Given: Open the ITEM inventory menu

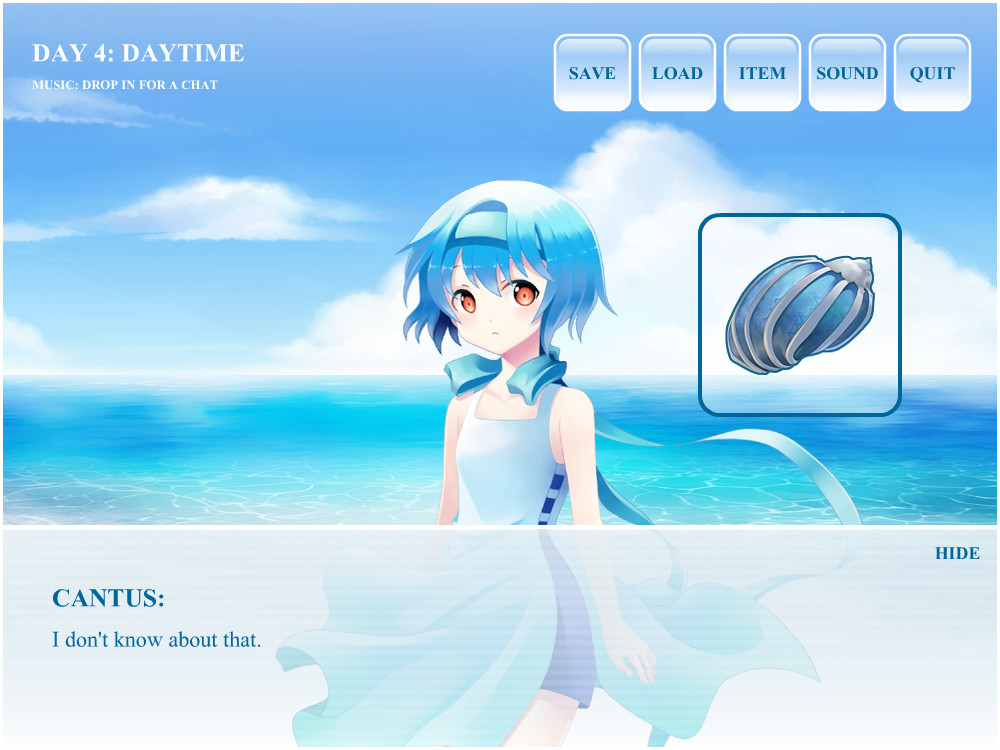Looking at the screenshot, I should click(762, 73).
